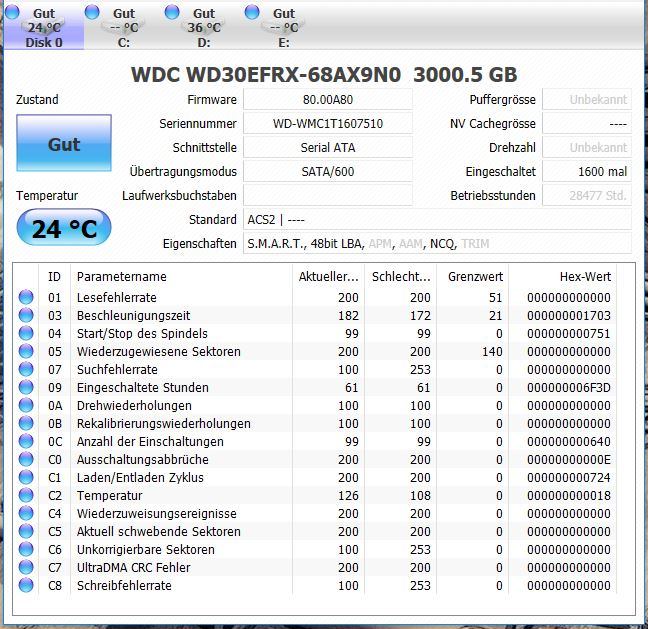Click the status orb for Eingeschaltete Stunden
Viewport: 648px width, 629px height.
[26, 387]
